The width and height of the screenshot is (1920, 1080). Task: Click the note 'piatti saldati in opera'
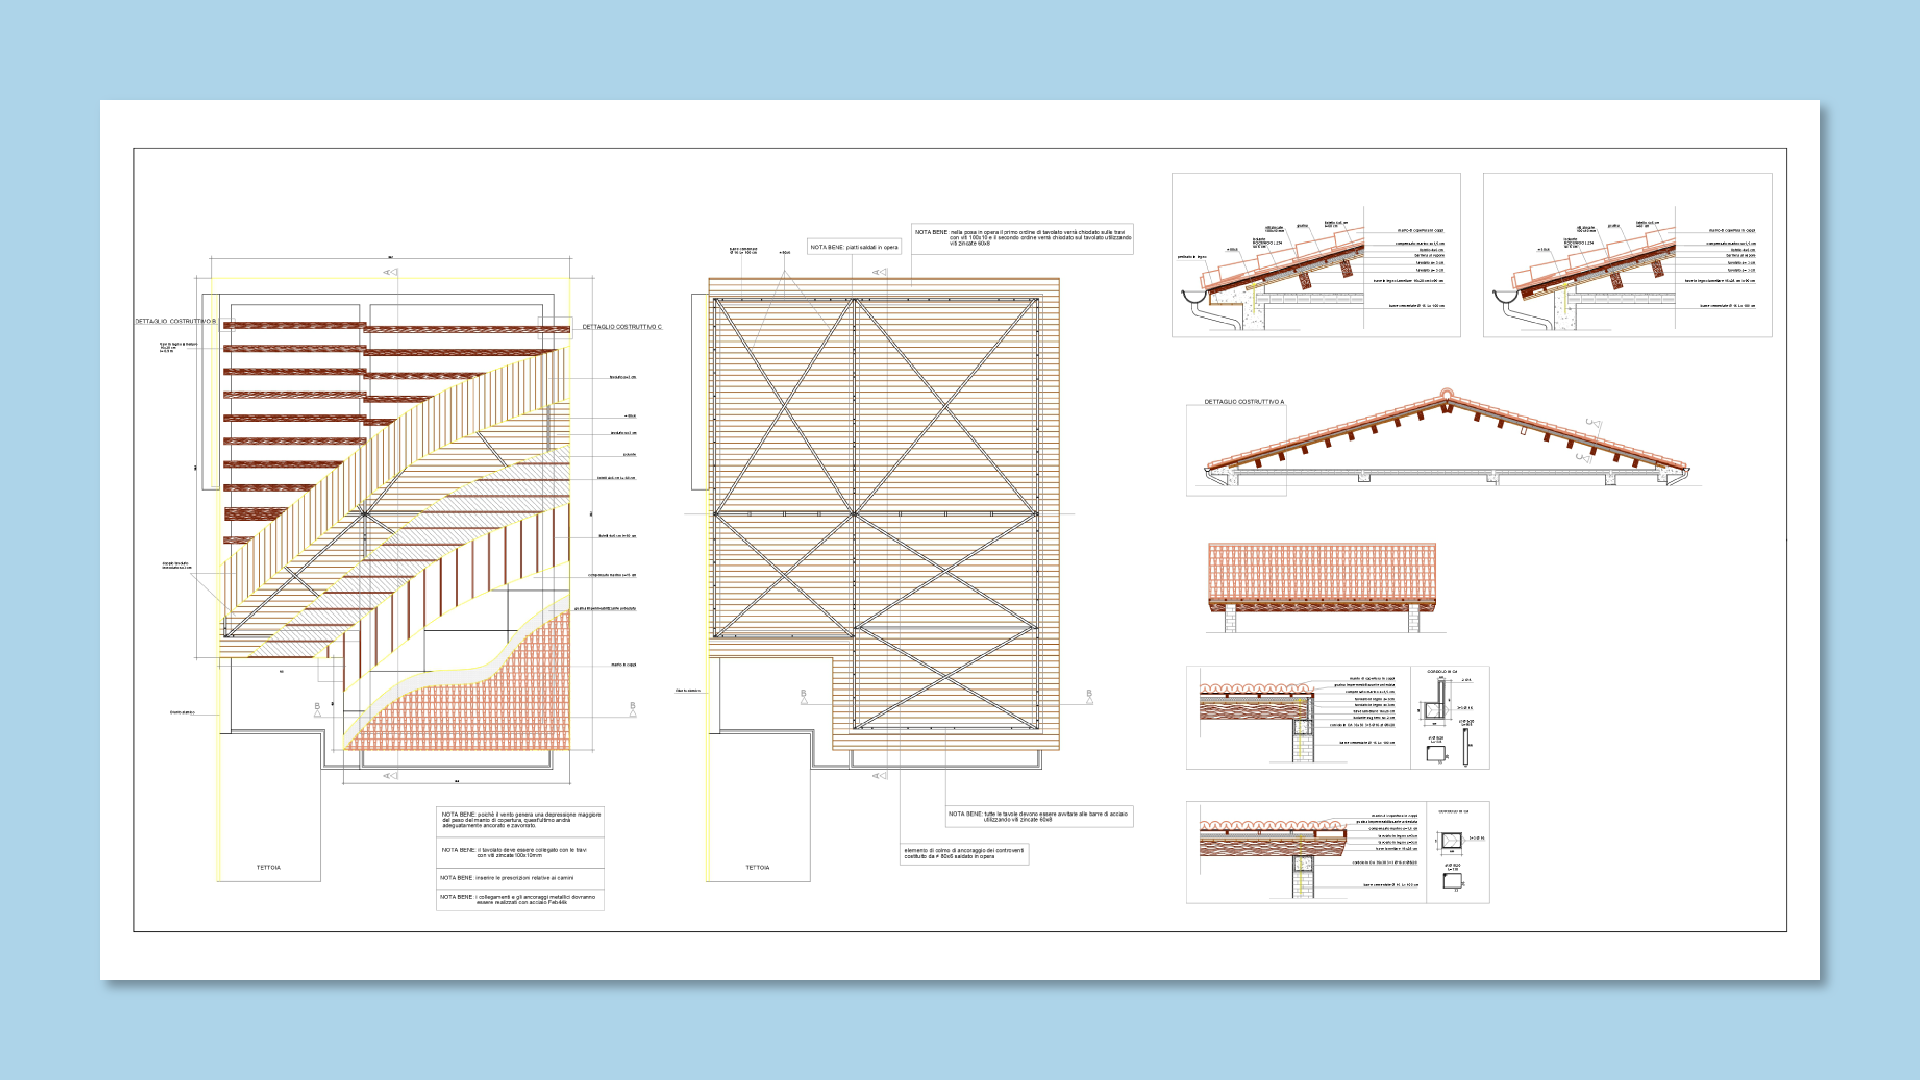click(855, 247)
